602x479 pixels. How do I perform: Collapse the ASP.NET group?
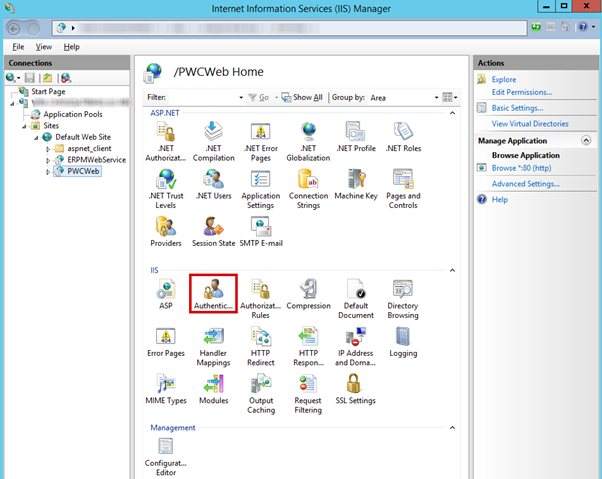click(452, 113)
